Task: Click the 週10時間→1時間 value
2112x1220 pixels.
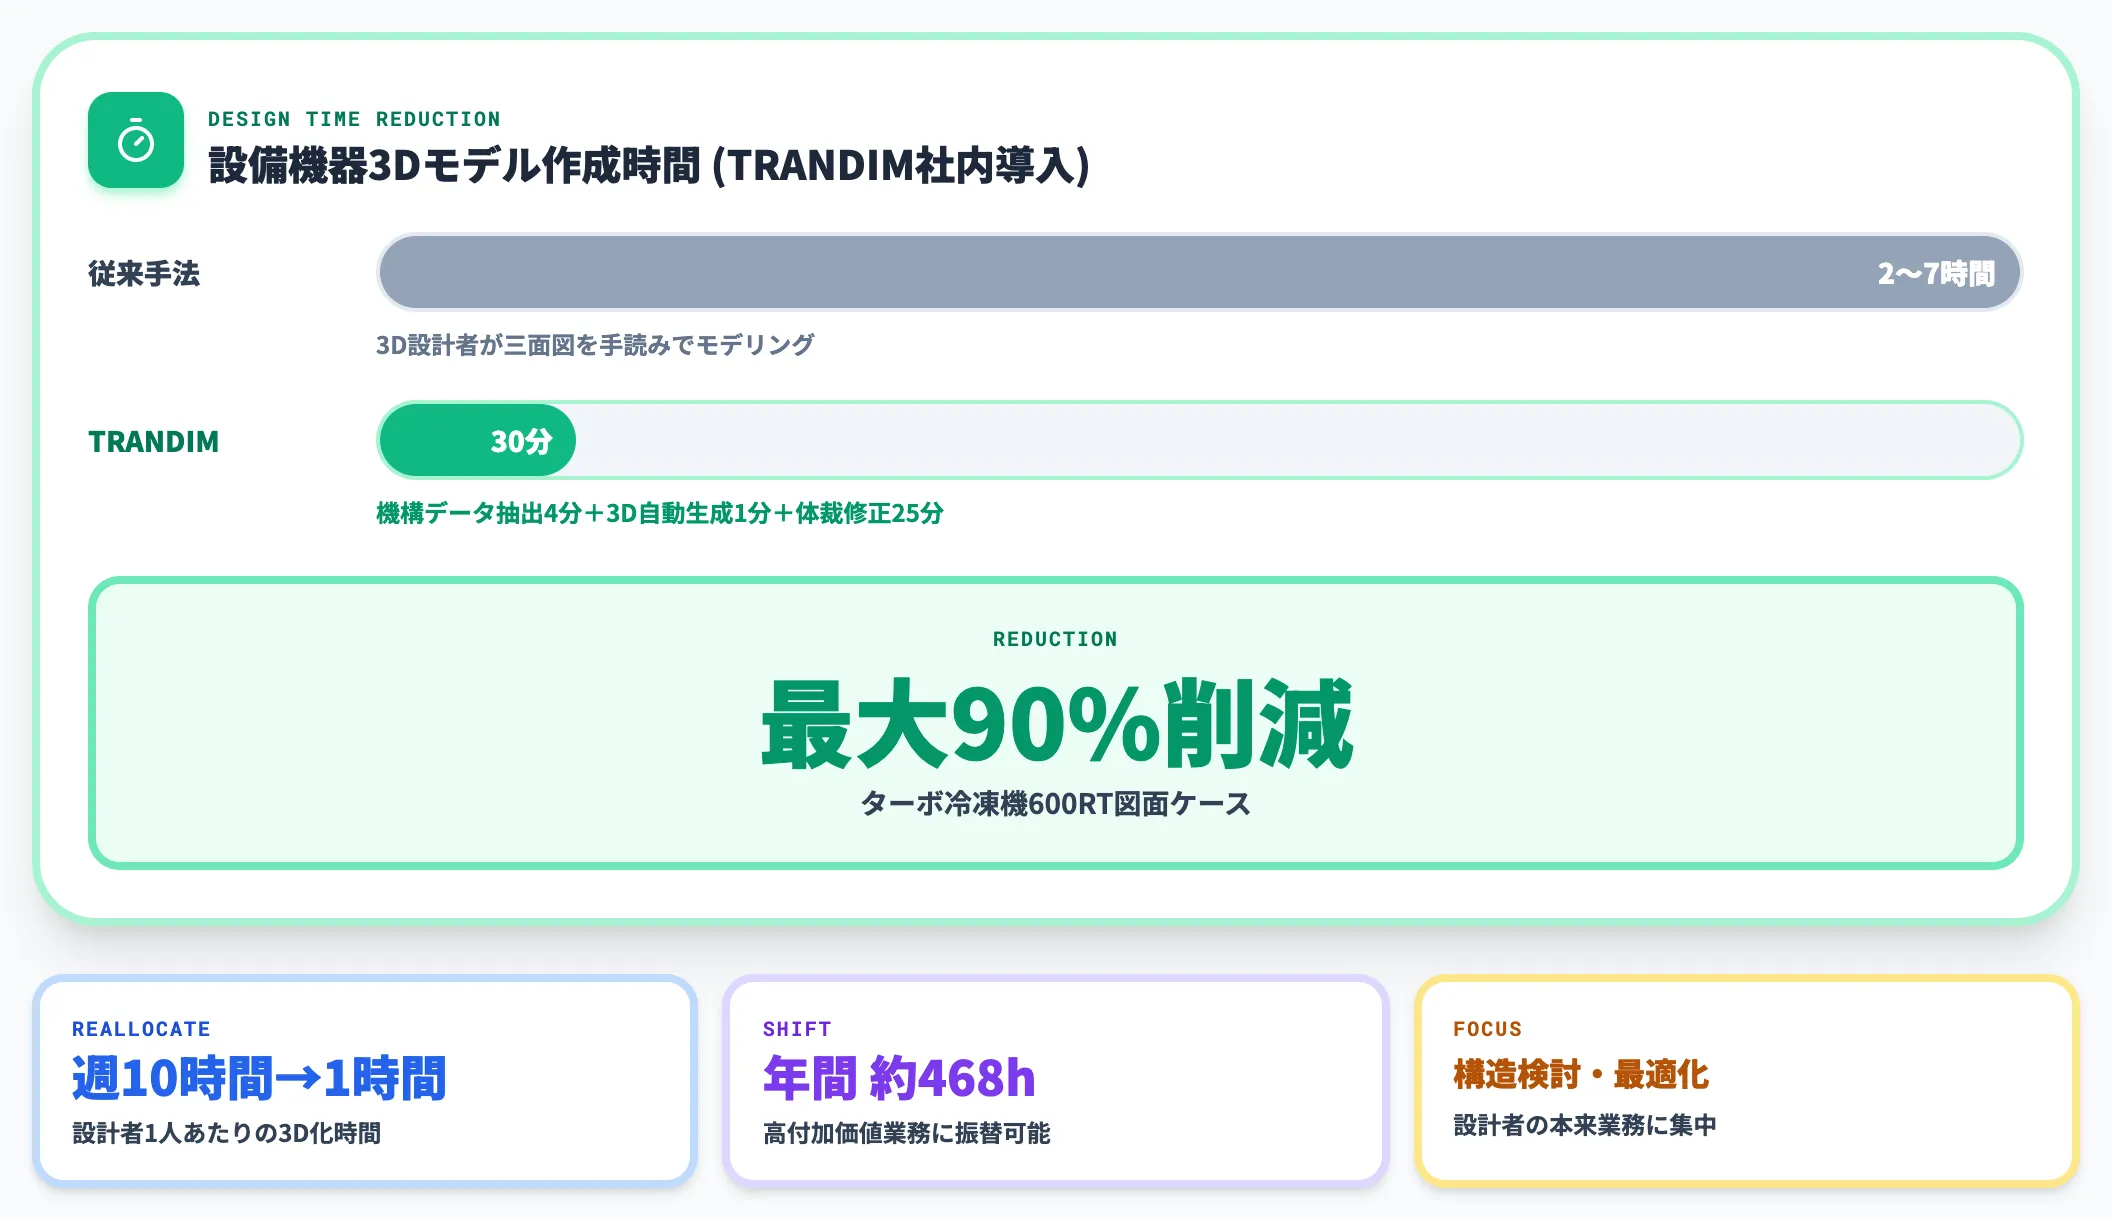Action: (x=259, y=1078)
